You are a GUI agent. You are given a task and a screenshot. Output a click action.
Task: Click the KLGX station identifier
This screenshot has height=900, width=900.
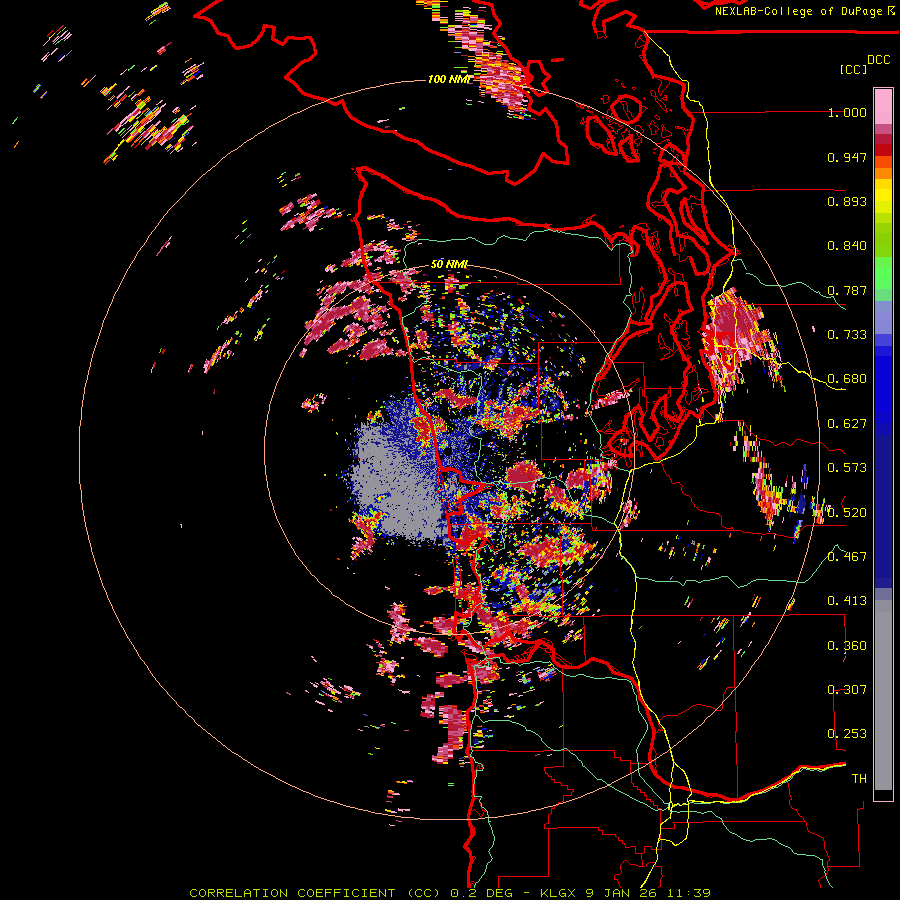(x=559, y=893)
